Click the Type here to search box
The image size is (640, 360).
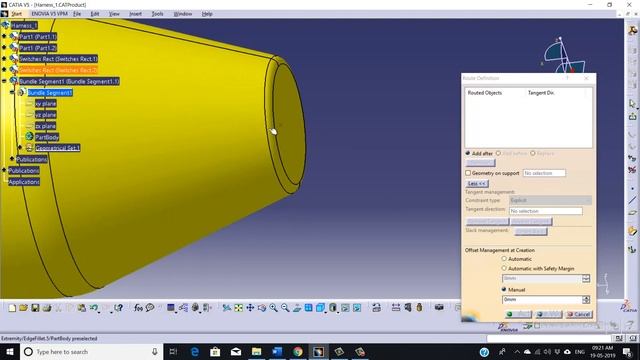point(91,352)
